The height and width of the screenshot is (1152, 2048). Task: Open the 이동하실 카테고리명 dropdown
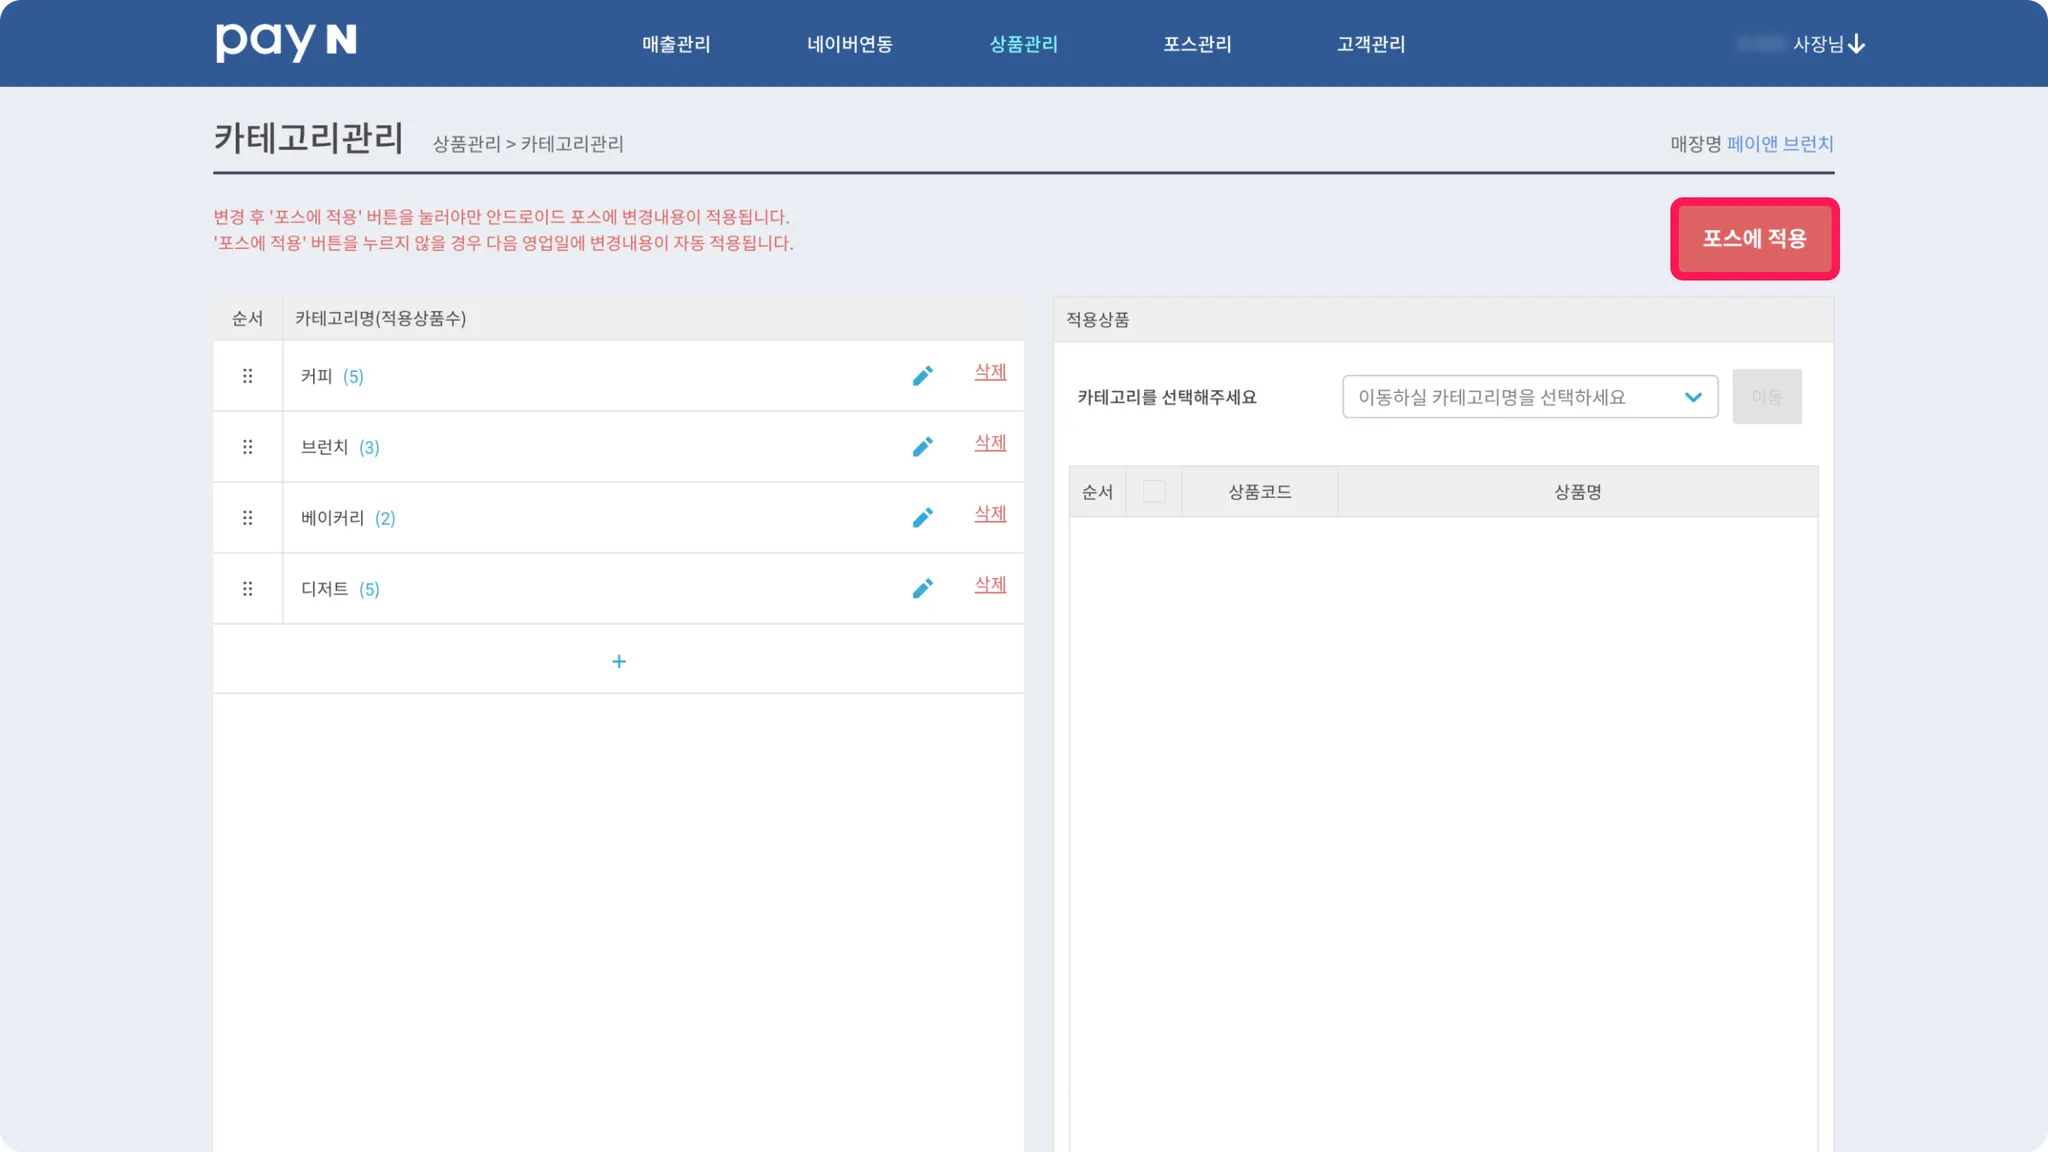(x=1529, y=397)
